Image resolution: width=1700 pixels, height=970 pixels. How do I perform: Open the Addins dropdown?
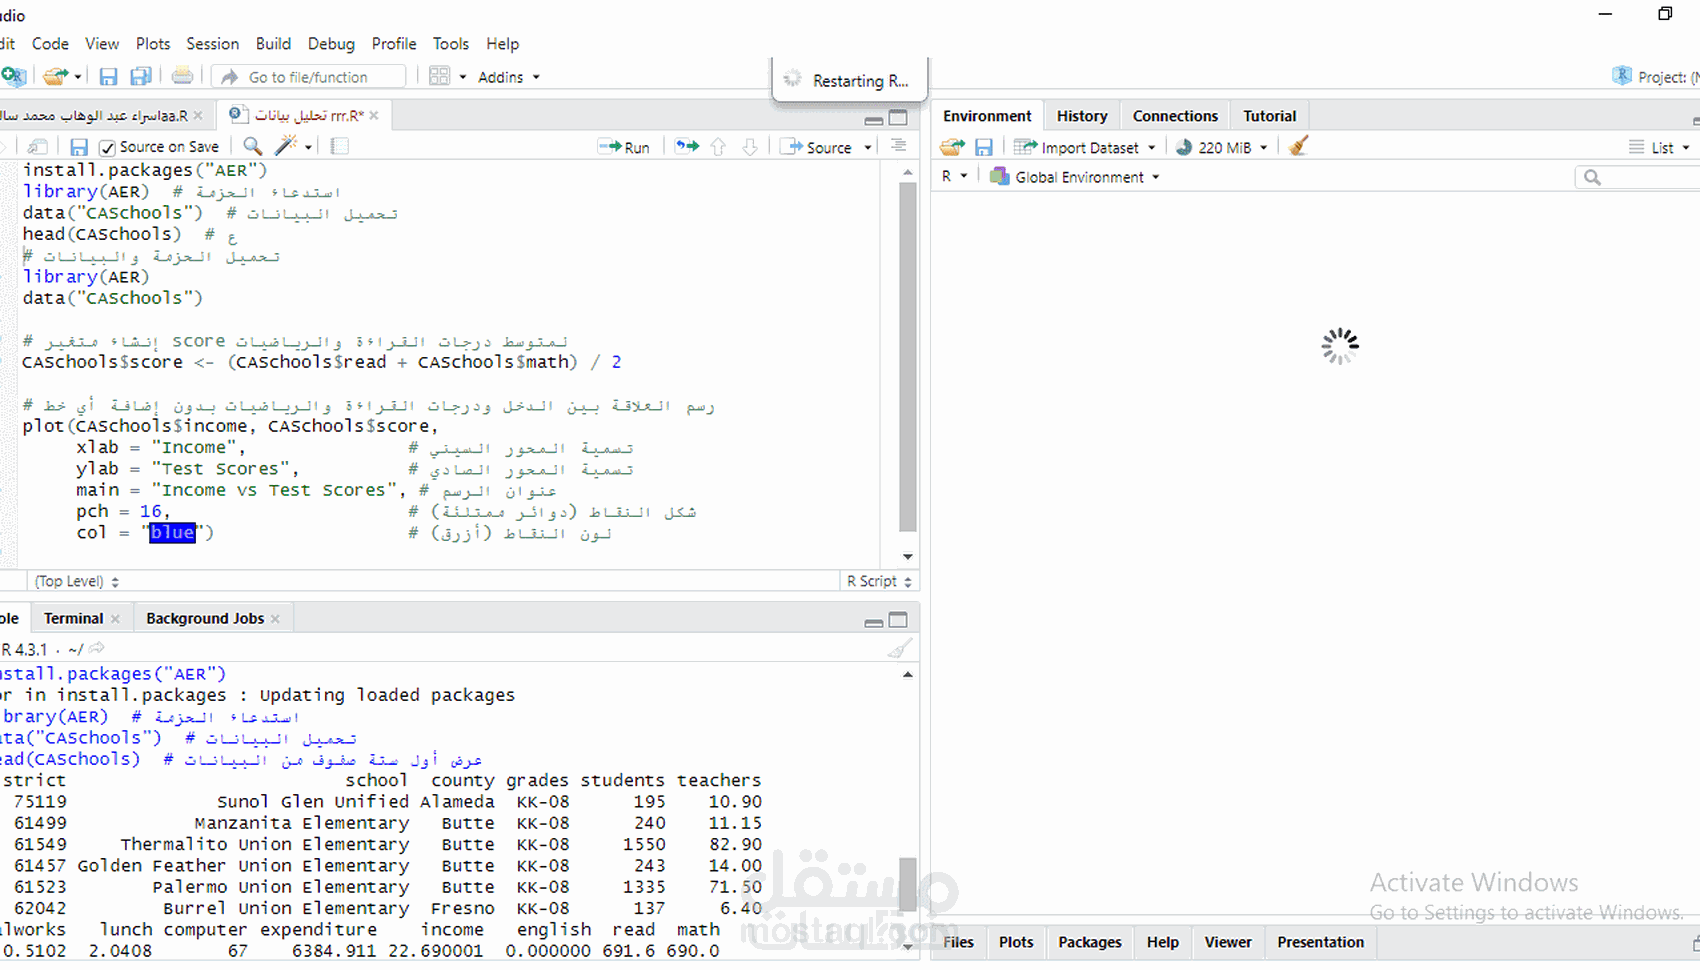point(509,77)
